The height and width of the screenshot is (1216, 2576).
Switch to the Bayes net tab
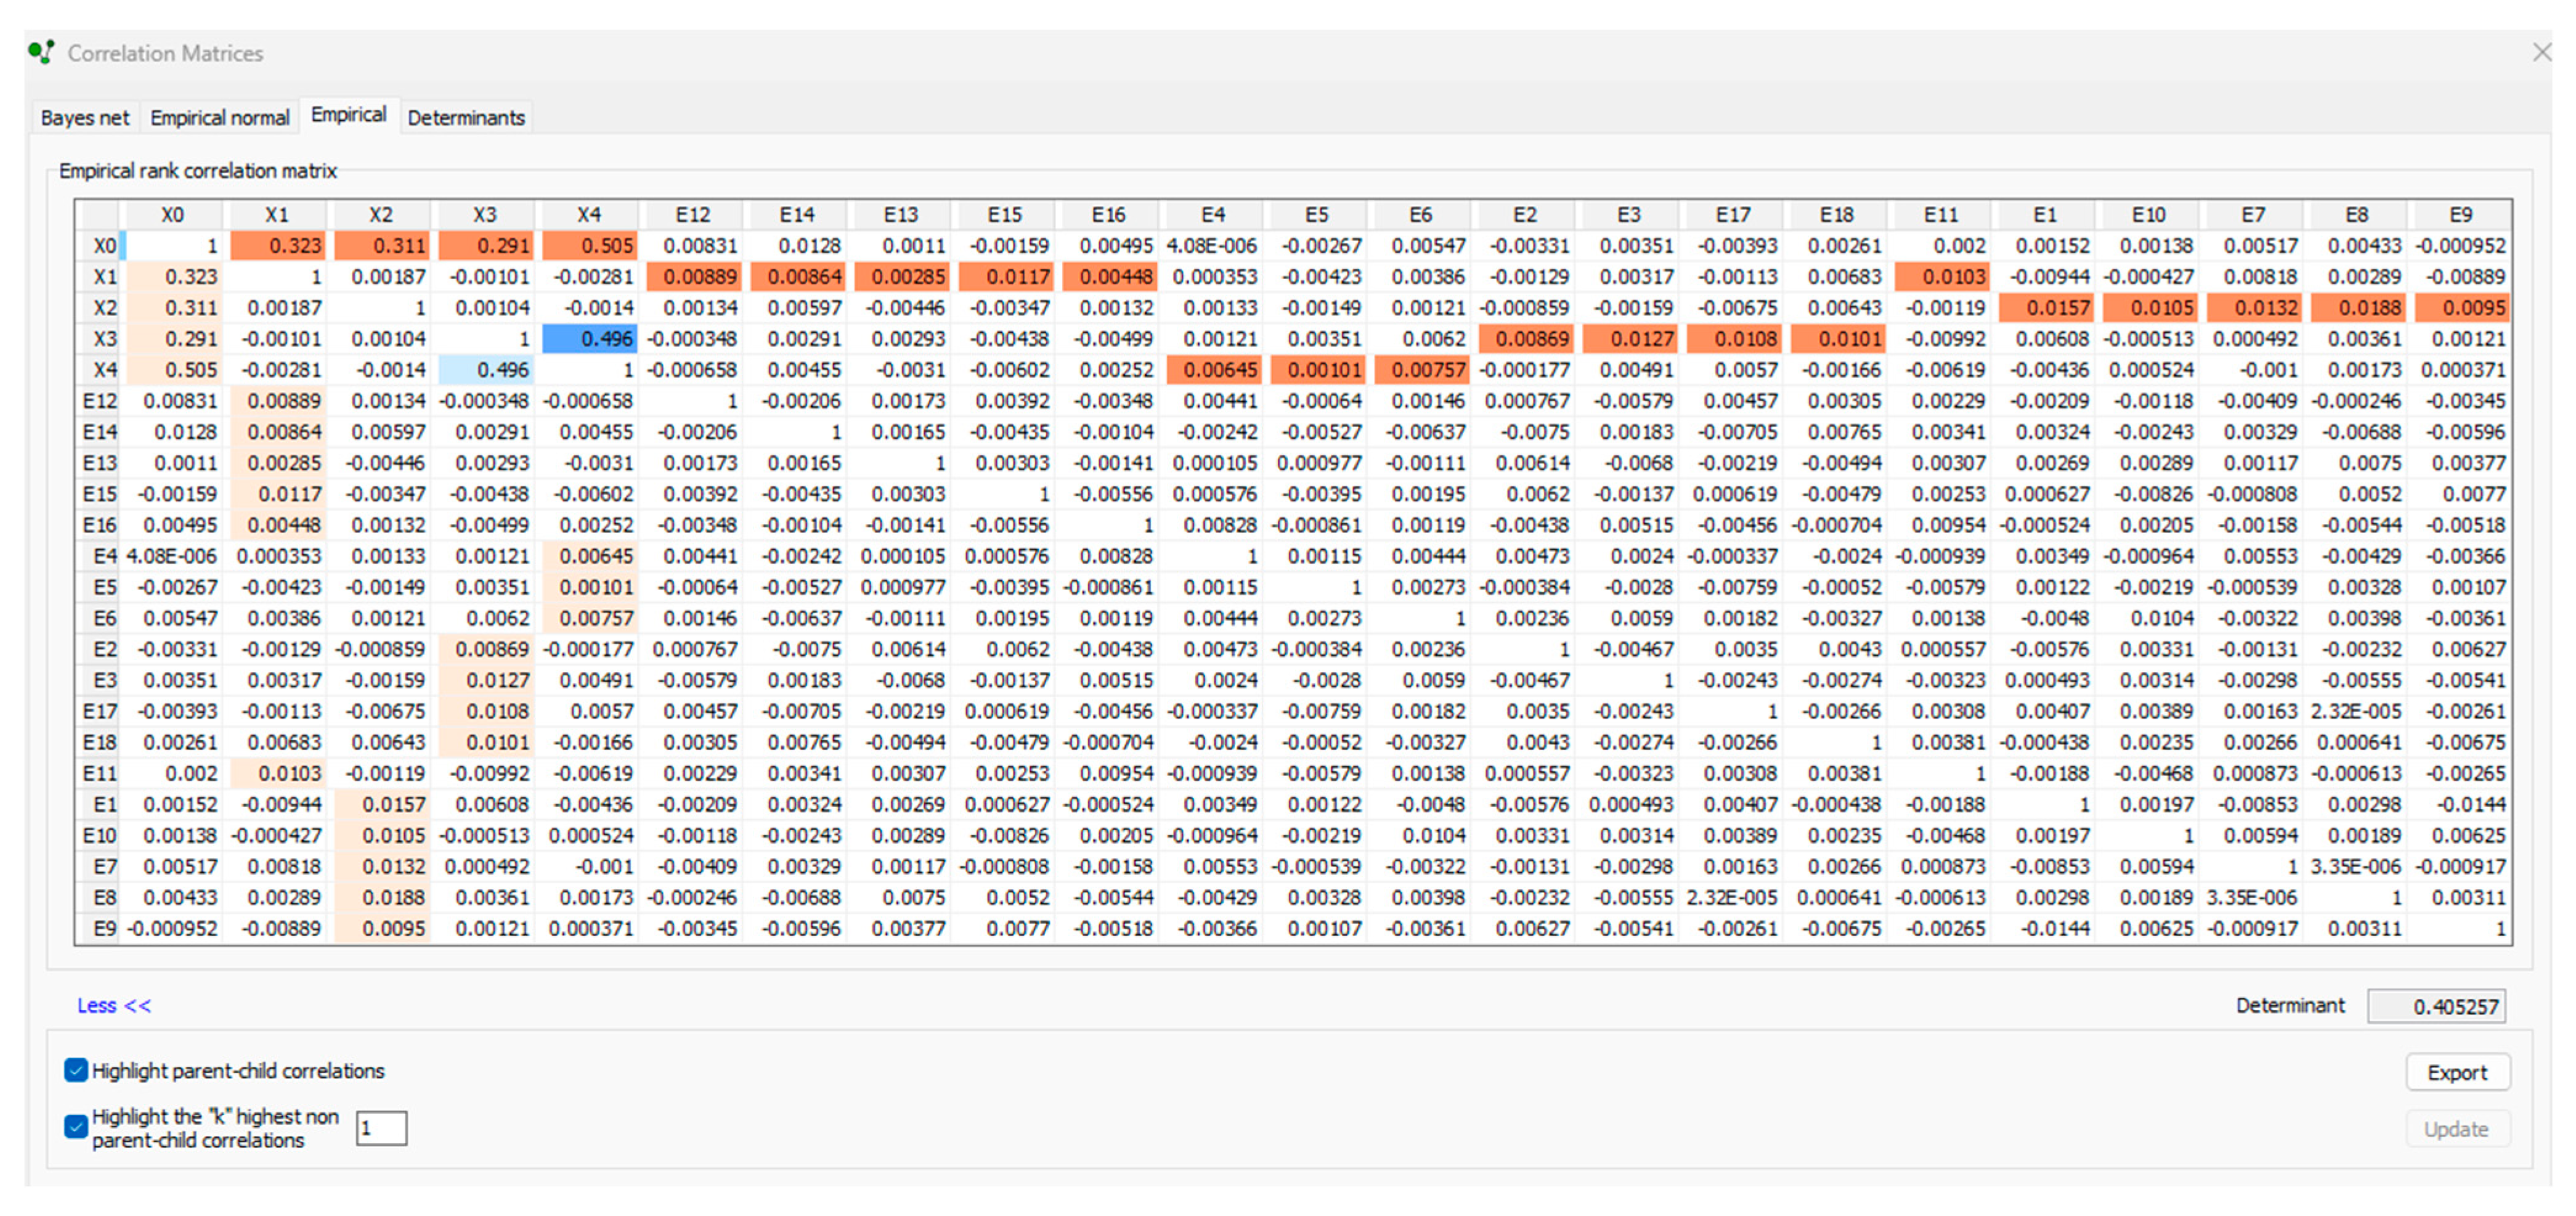coord(85,118)
